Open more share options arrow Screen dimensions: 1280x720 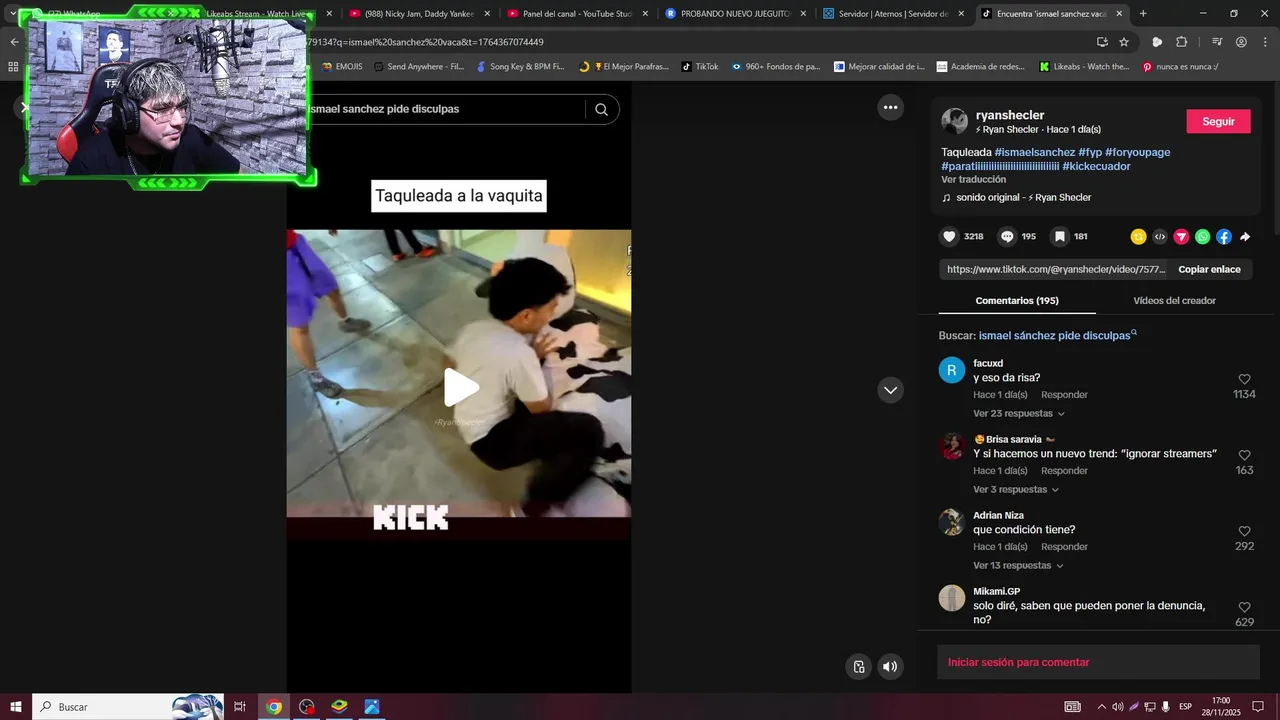click(x=1245, y=237)
